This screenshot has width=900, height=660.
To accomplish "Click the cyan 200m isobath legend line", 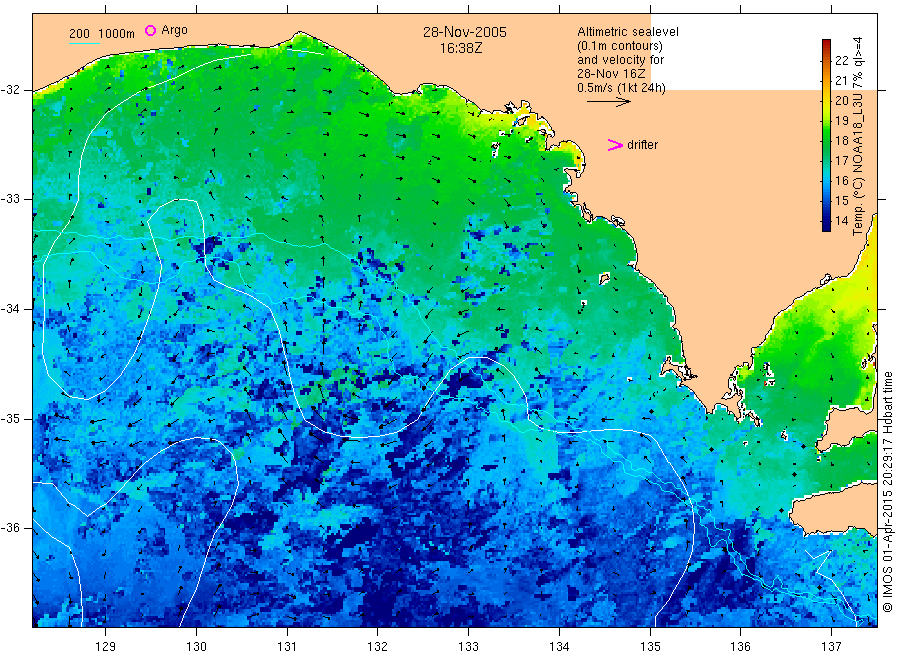I will click(x=84, y=43).
